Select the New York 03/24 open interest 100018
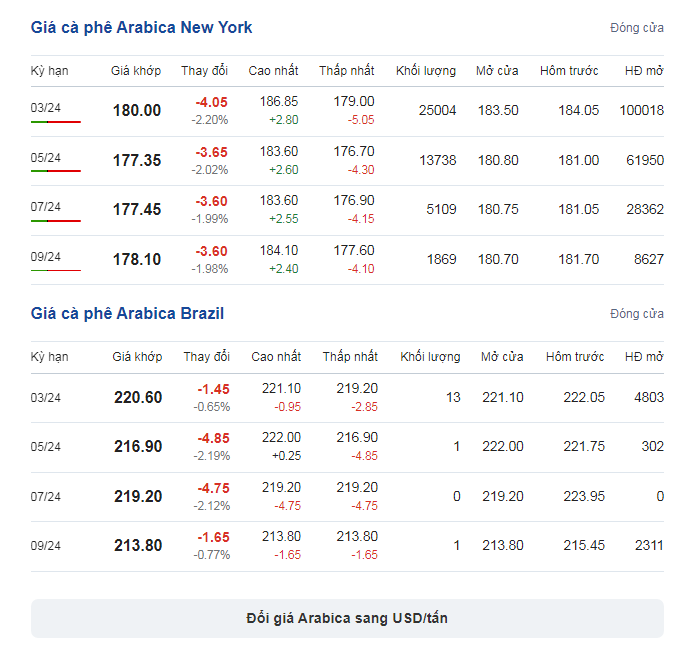 pyautogui.click(x=642, y=111)
